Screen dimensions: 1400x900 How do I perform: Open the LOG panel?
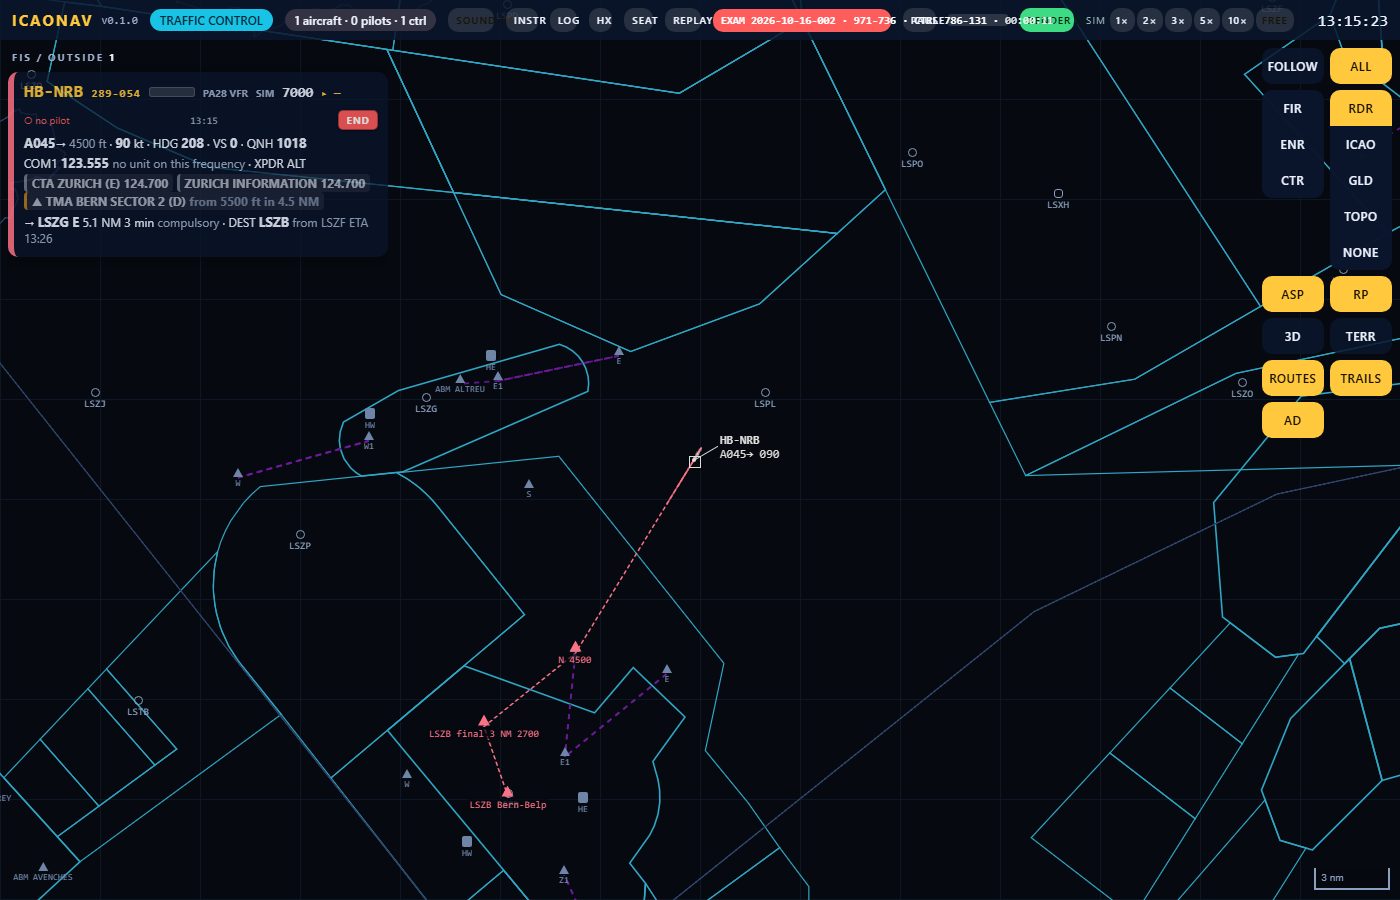click(x=568, y=20)
